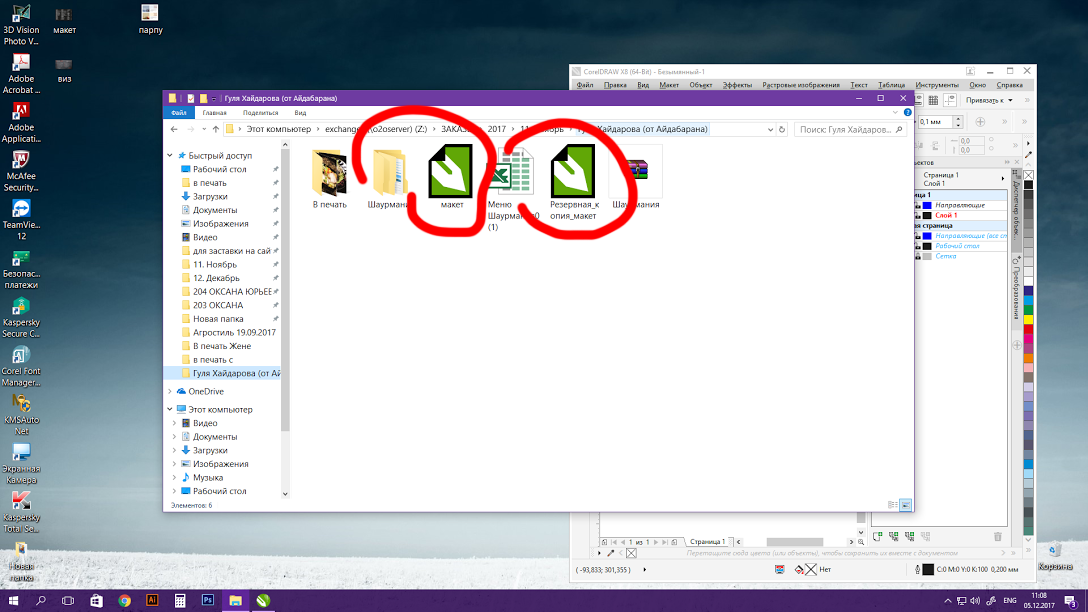Increase CorelDRAW nudge value stepper up
The image size is (1088, 612).
(958, 119)
